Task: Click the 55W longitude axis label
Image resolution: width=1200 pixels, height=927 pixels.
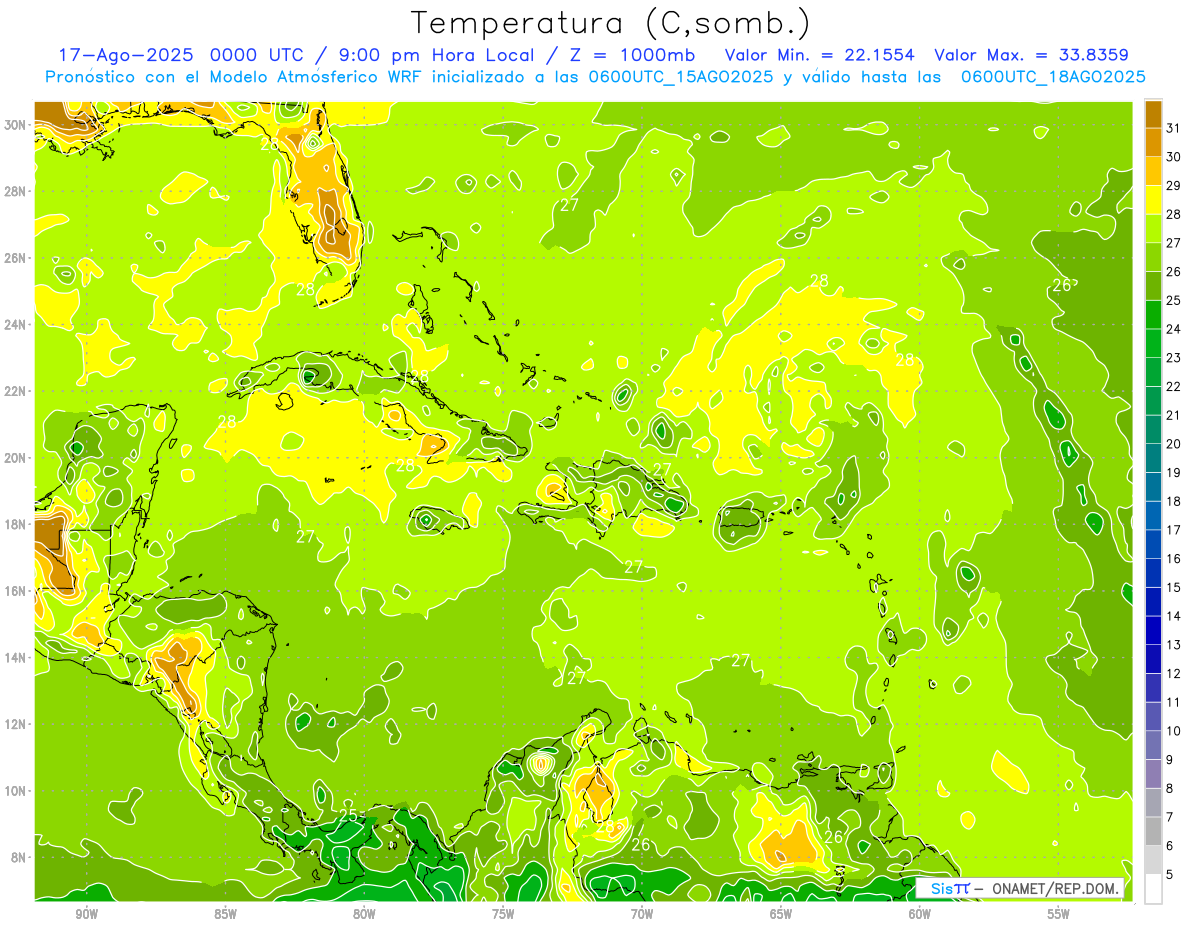Action: pos(1058,914)
